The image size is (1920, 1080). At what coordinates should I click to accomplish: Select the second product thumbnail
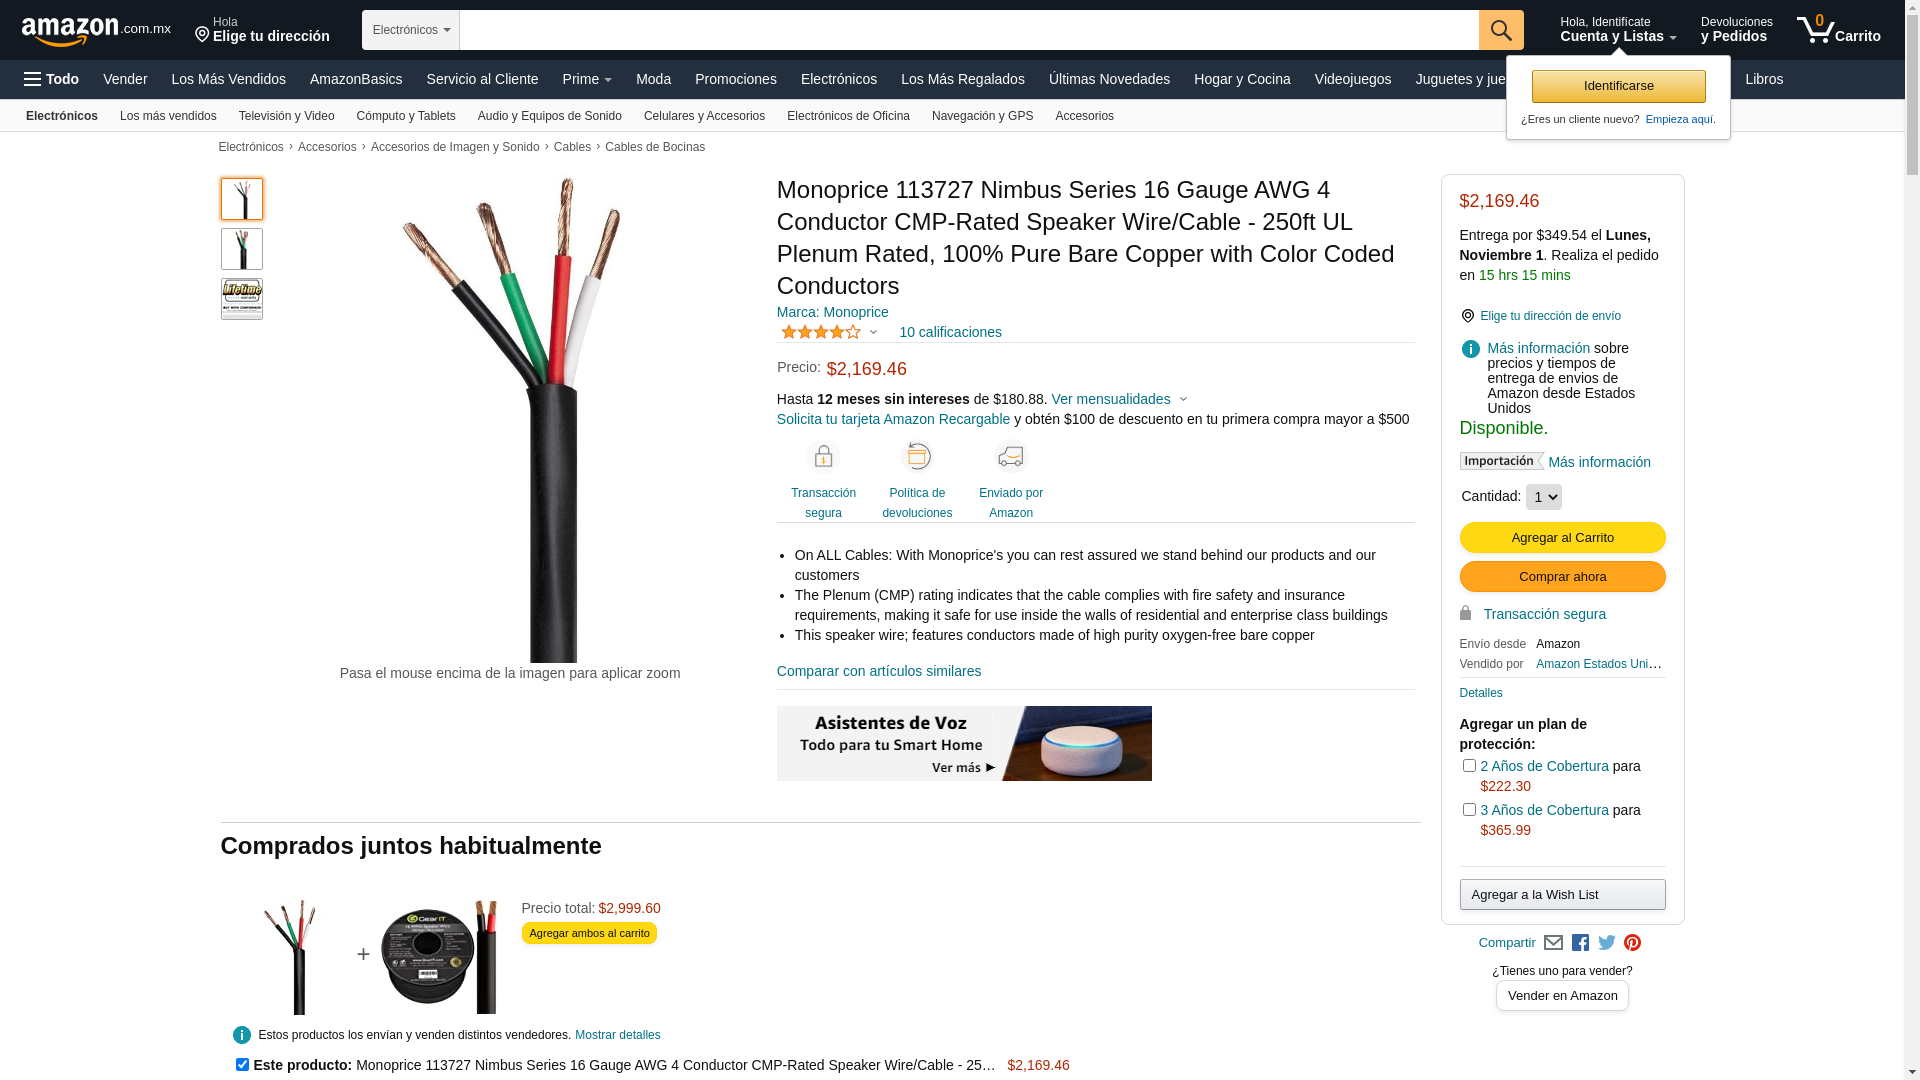tap(242, 249)
